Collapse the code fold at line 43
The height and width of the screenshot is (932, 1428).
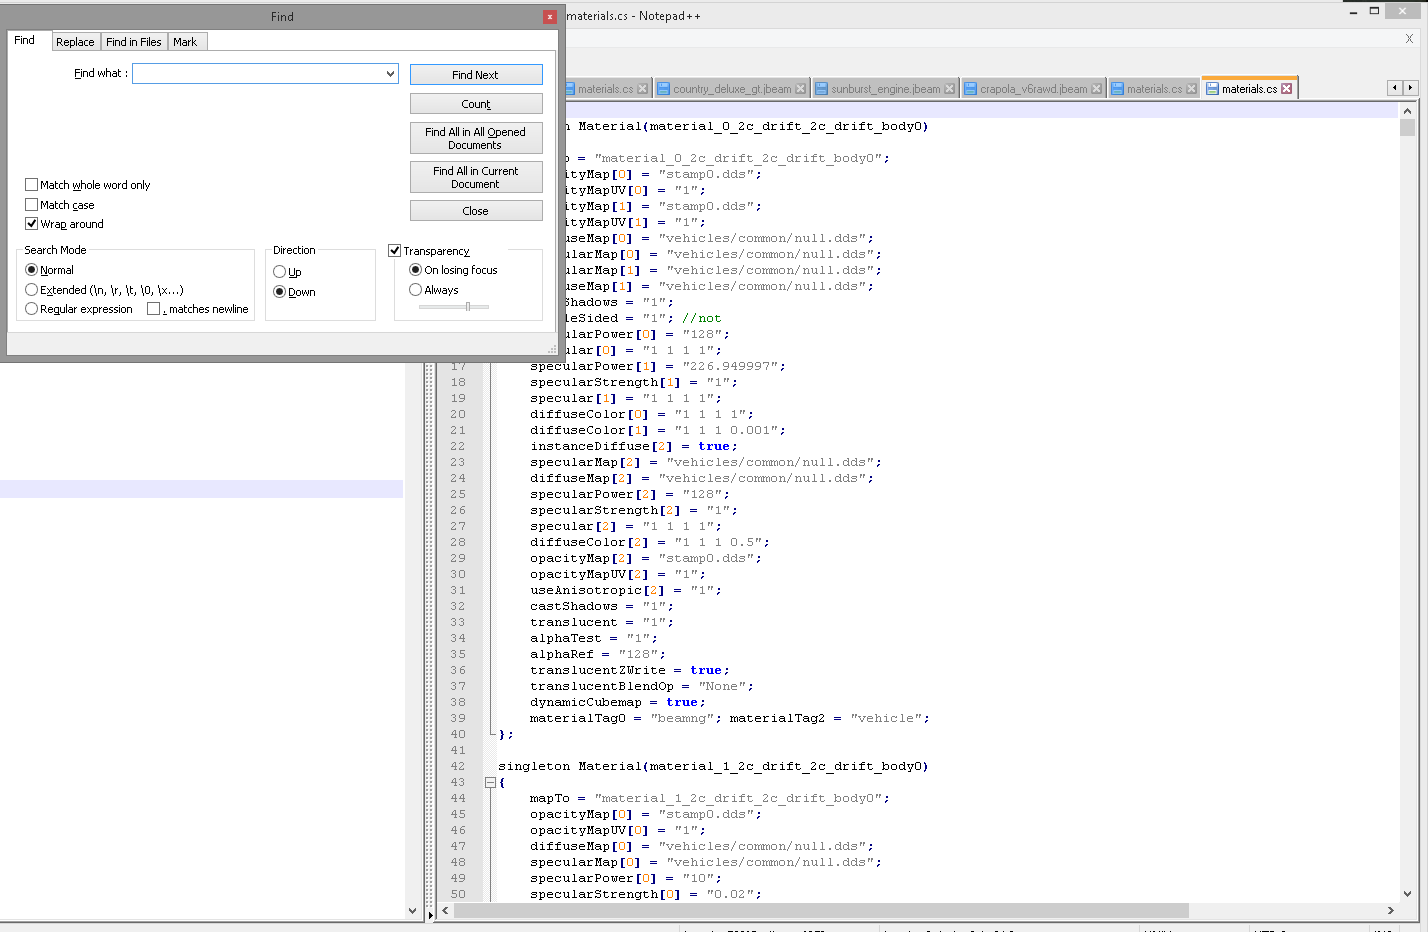(x=490, y=783)
